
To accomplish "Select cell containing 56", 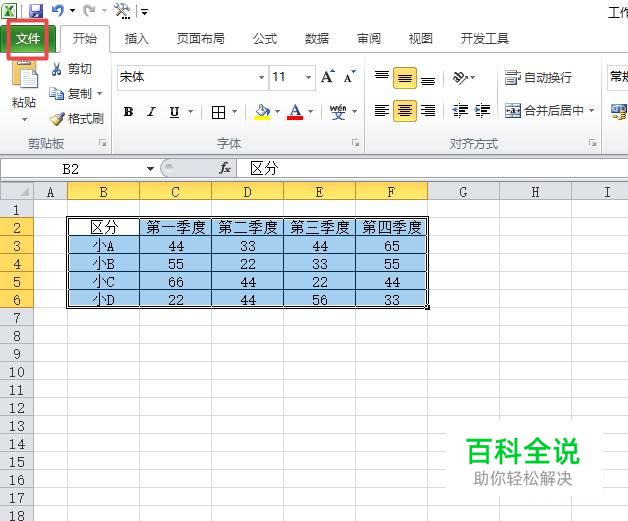I will point(319,300).
